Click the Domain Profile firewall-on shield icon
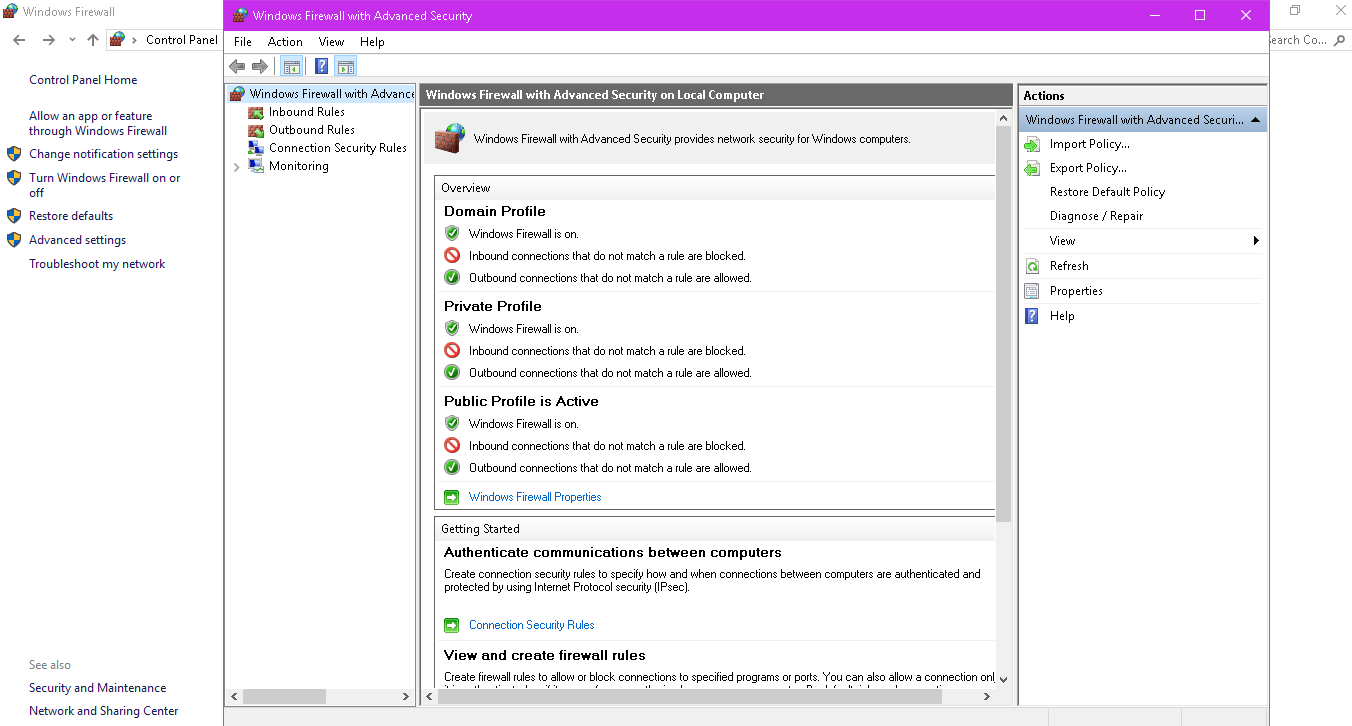The height and width of the screenshot is (726, 1352). (x=452, y=233)
